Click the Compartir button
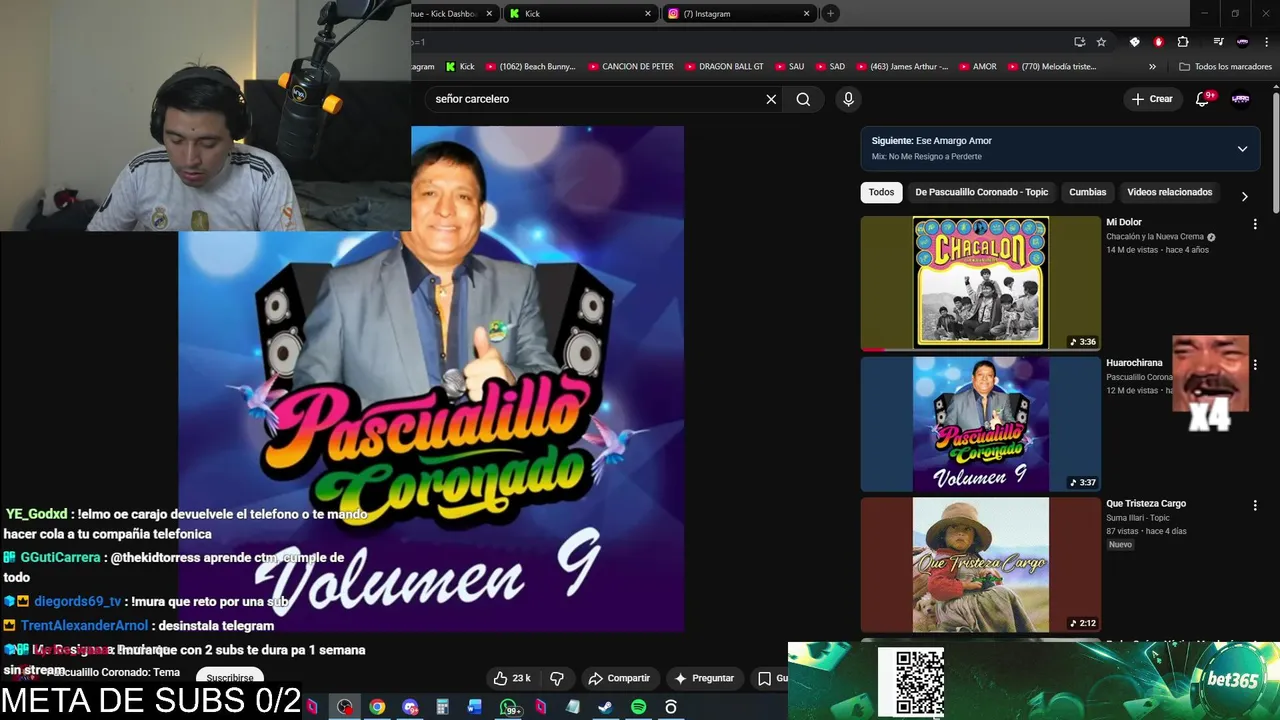 tap(619, 678)
